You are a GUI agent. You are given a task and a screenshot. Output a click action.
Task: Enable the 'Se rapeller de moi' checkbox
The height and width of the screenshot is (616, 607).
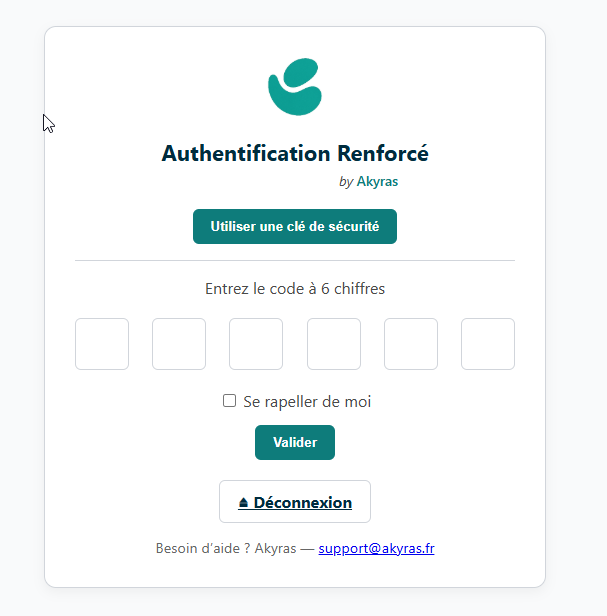click(230, 401)
